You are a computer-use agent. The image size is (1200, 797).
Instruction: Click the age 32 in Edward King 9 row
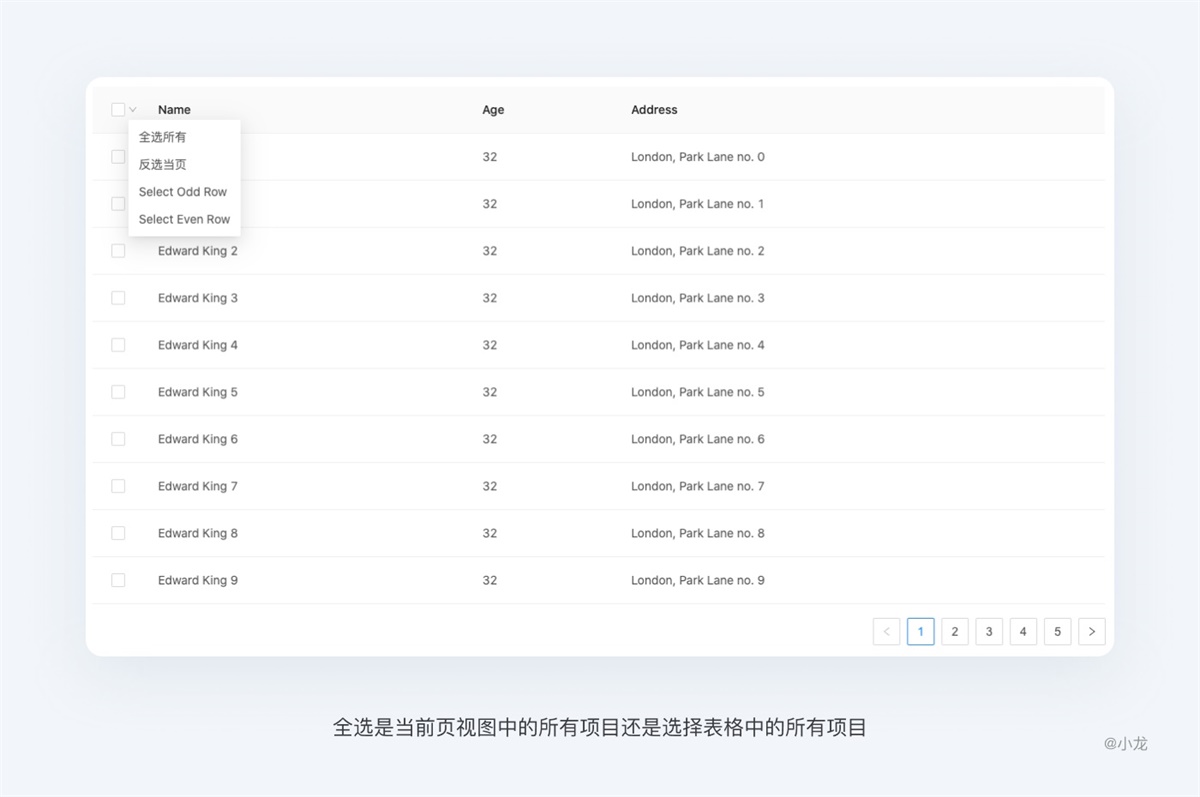click(x=490, y=580)
